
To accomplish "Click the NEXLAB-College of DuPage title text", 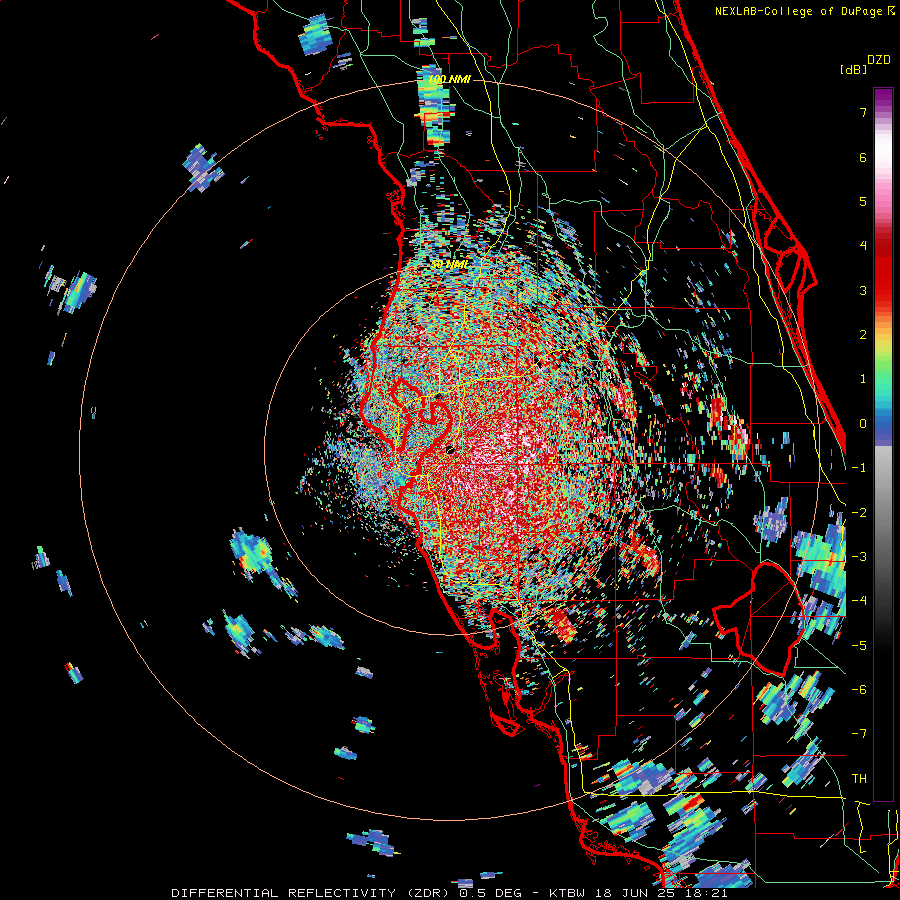I will click(x=798, y=11).
